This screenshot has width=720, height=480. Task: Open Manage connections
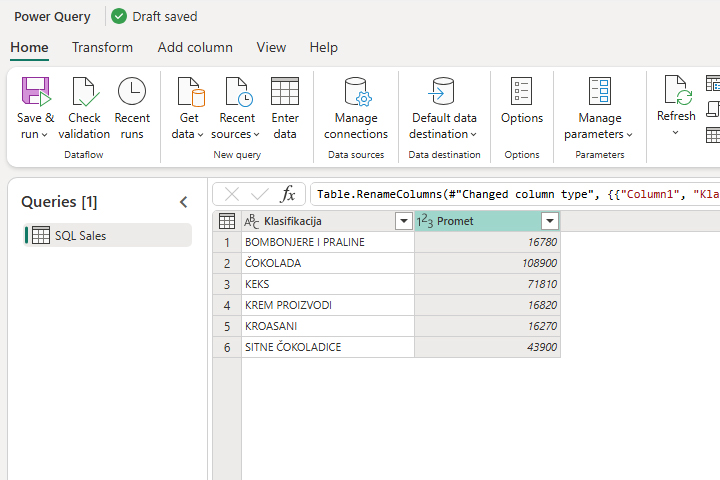[355, 109]
